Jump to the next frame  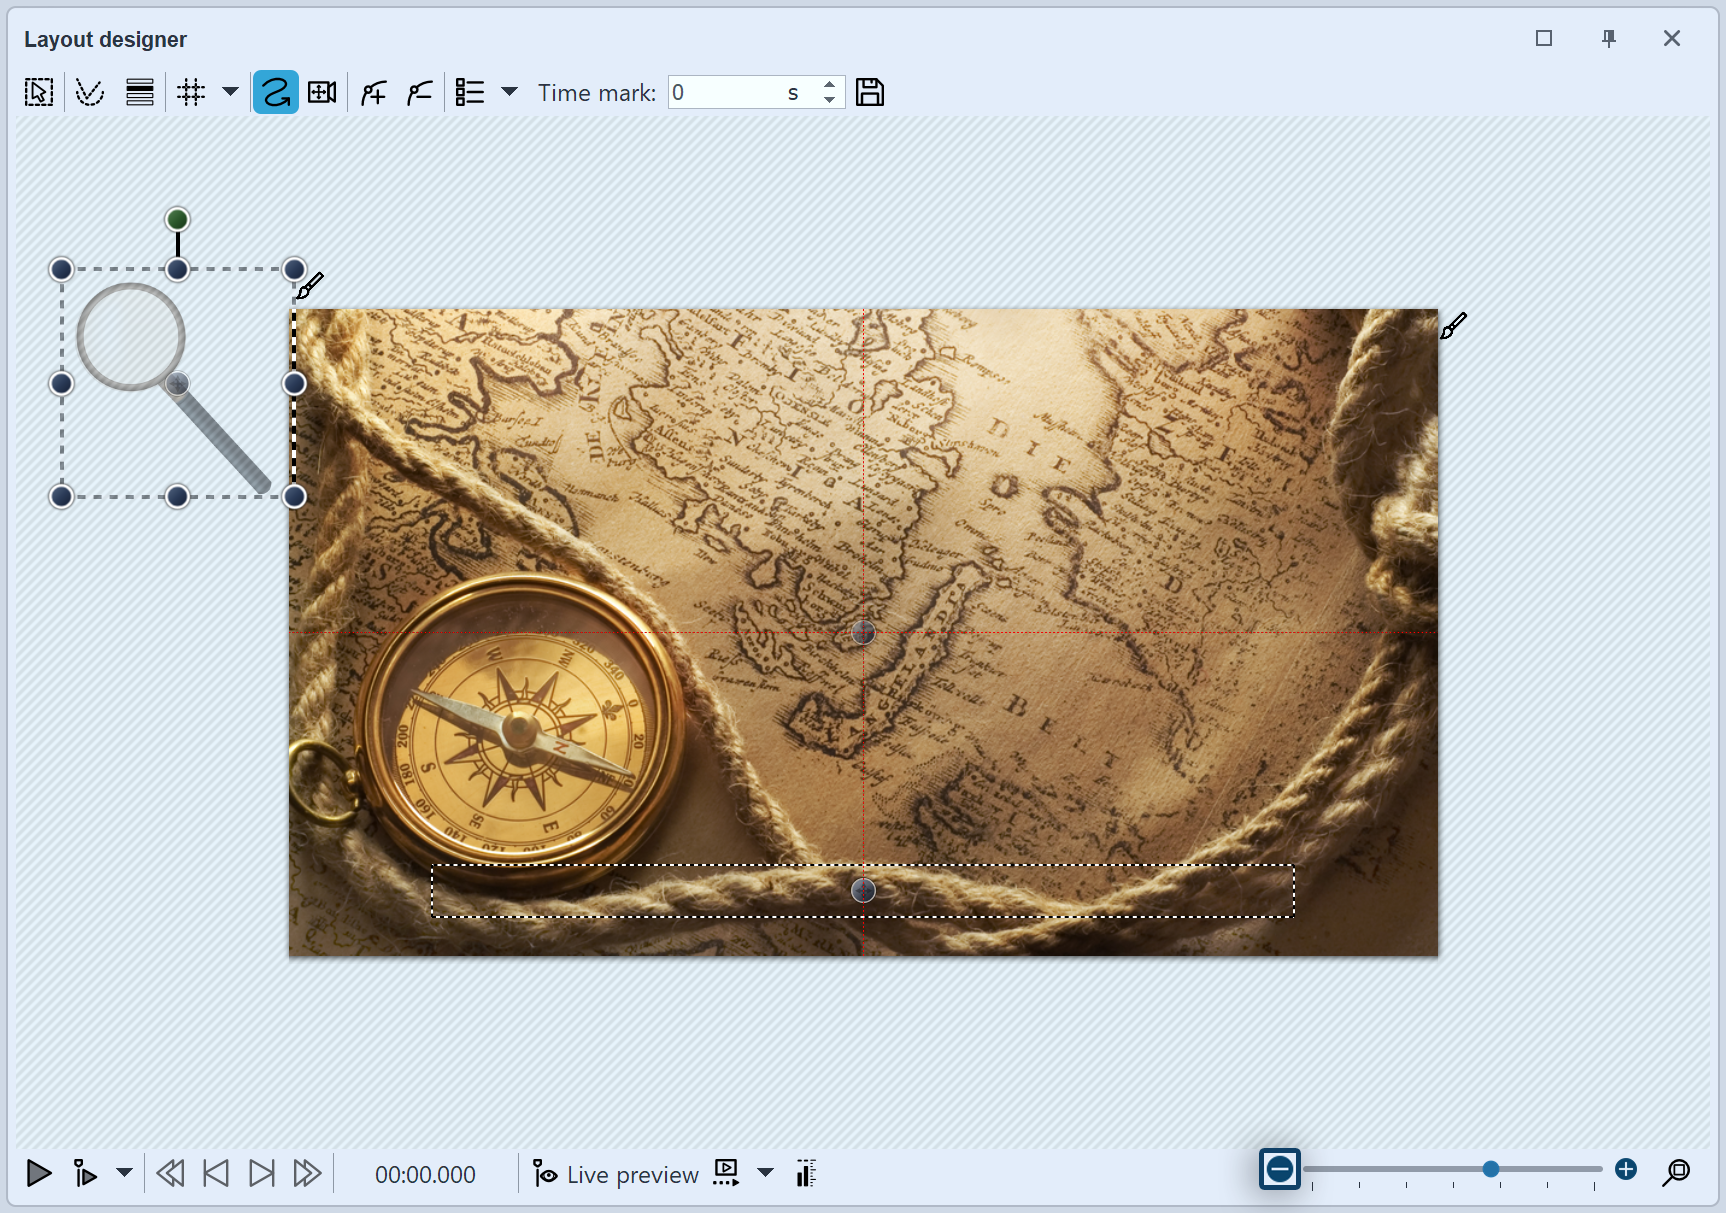click(261, 1173)
